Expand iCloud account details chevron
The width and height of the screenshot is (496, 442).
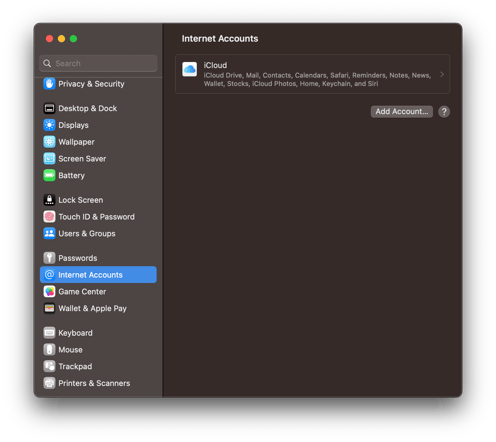click(x=442, y=74)
